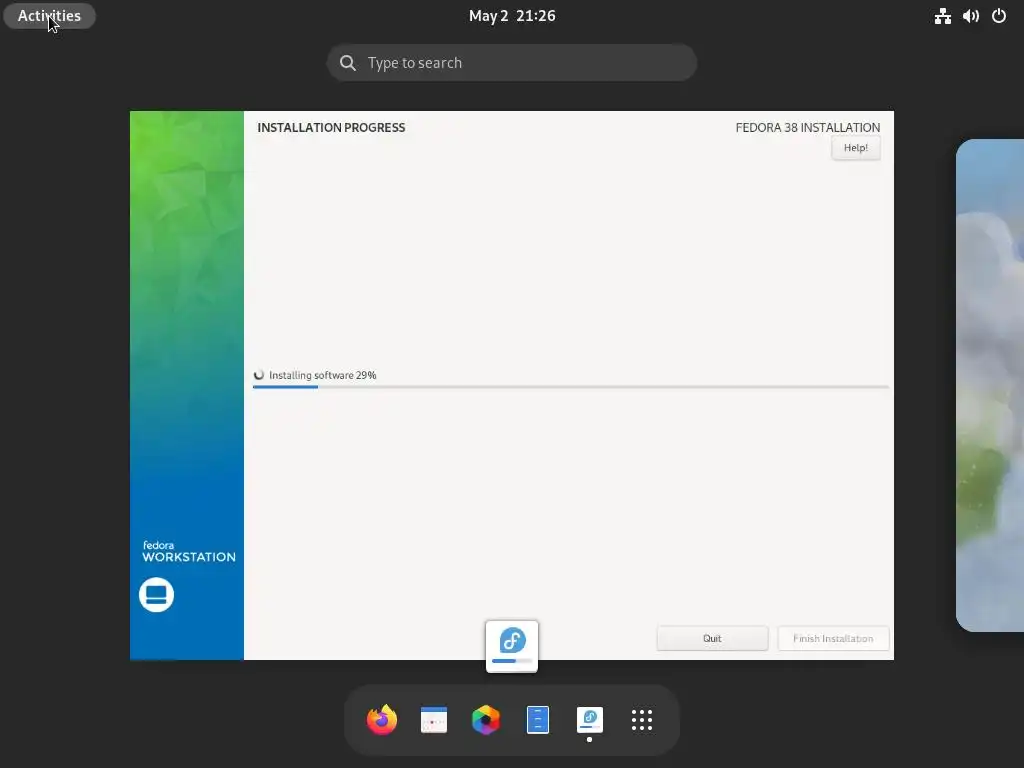This screenshot has height=768, width=1024.
Task: Open Firefox from the dock
Action: point(382,720)
